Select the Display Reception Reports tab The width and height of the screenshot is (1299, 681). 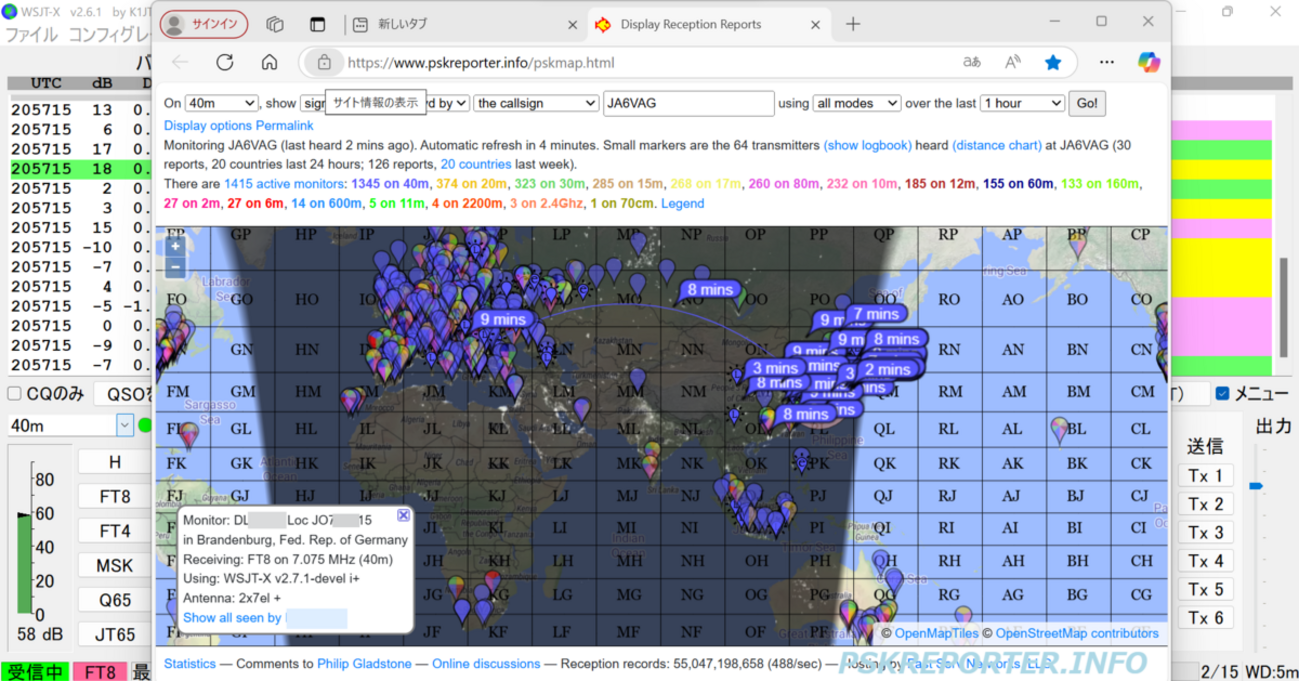coord(708,24)
